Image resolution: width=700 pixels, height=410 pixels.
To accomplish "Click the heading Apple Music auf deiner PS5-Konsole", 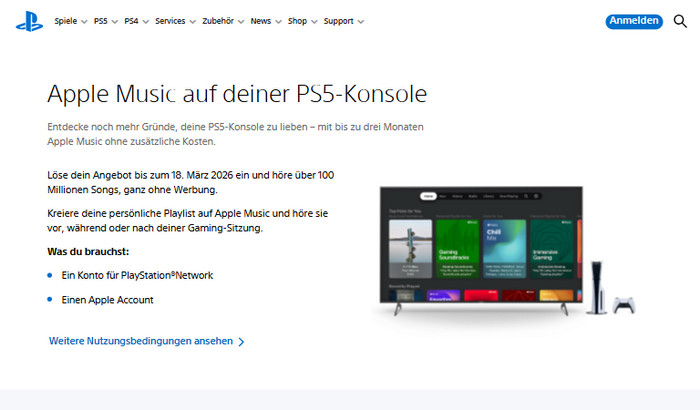I will (x=237, y=94).
